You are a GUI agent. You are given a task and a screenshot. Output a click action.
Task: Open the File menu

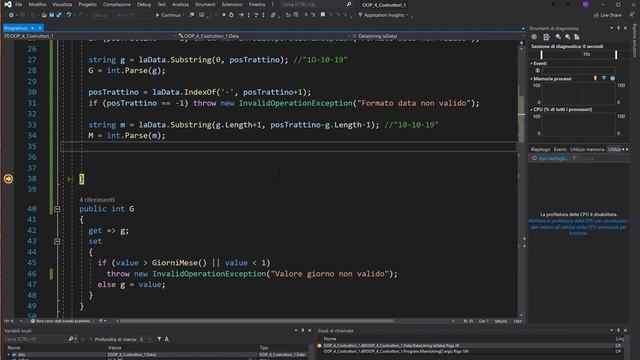click(x=18, y=4)
